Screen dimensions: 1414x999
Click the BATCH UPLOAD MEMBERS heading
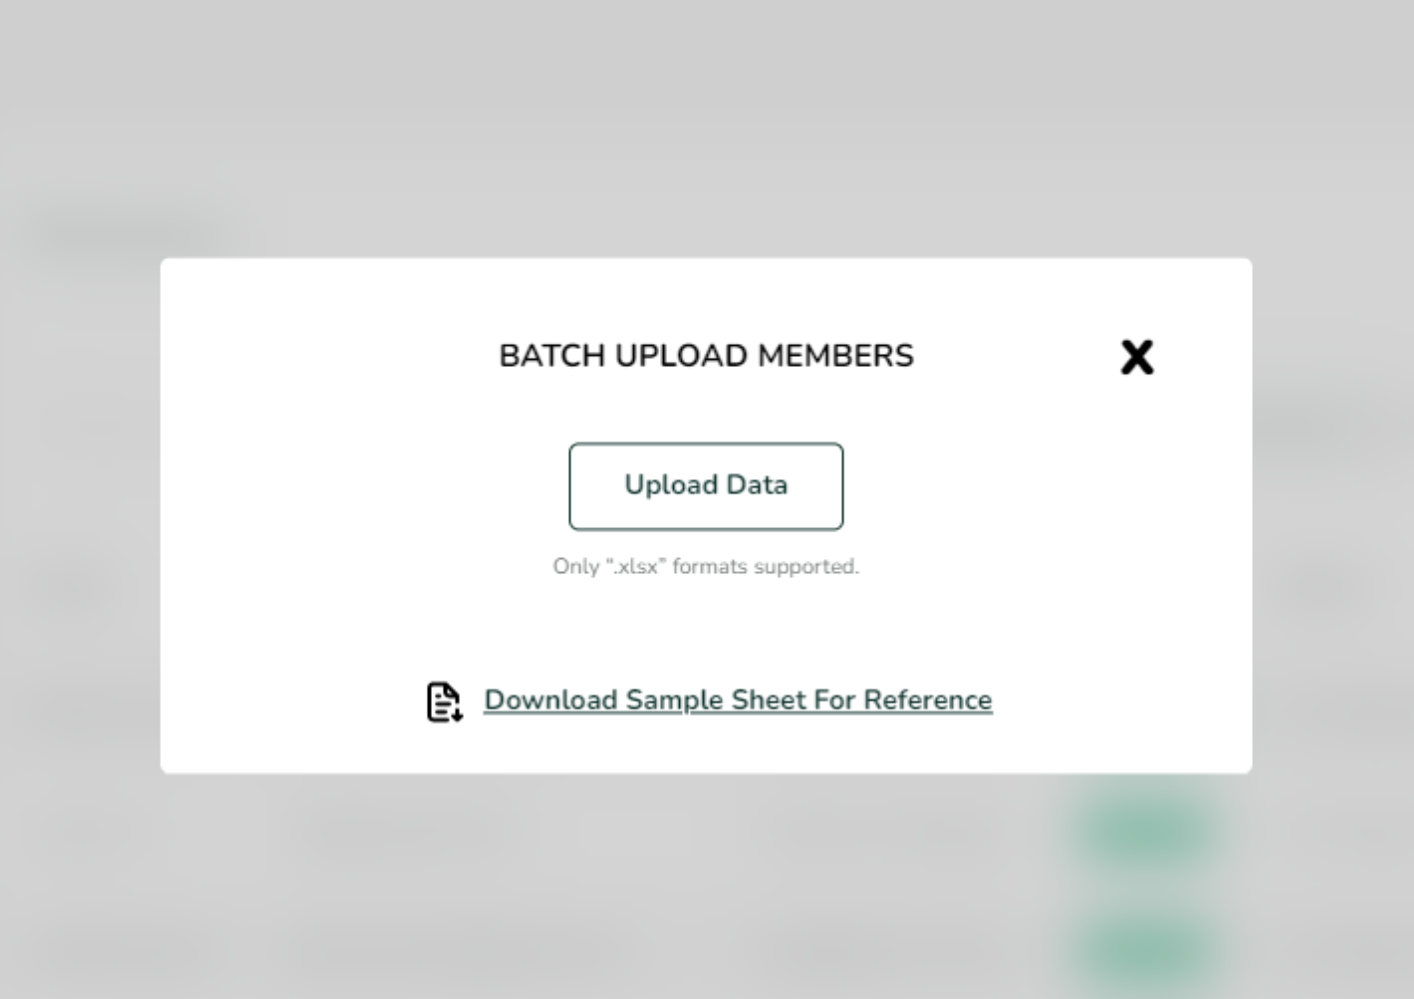706,356
